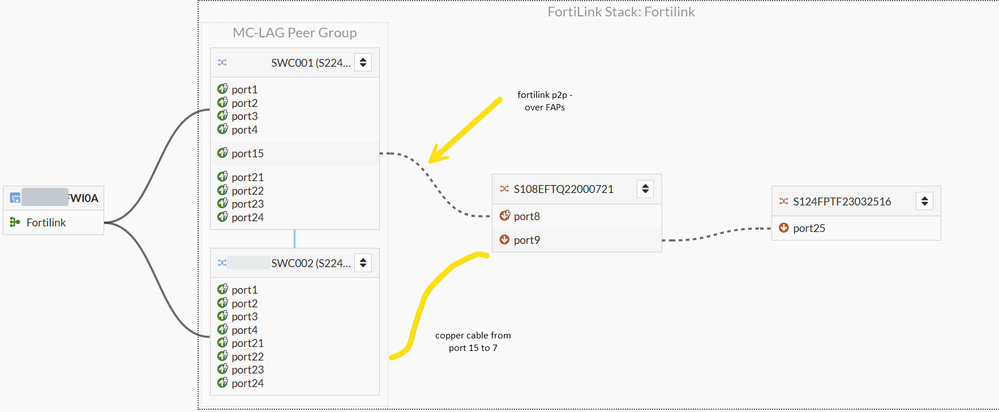Click the S108EFTQ22000721 switch icon
999x412 pixels.
pyautogui.click(x=504, y=188)
